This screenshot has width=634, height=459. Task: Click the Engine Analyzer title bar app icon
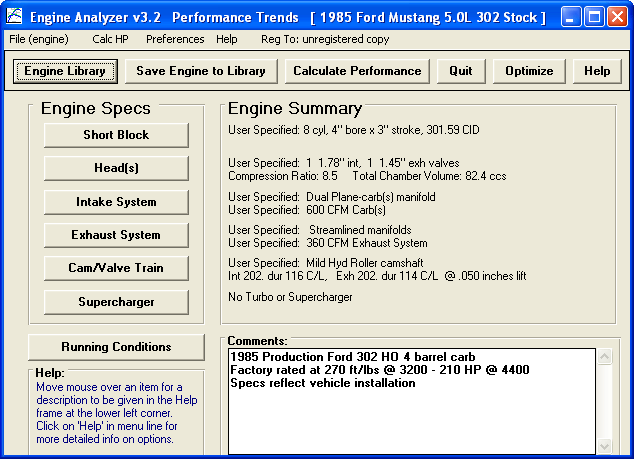(14, 17)
